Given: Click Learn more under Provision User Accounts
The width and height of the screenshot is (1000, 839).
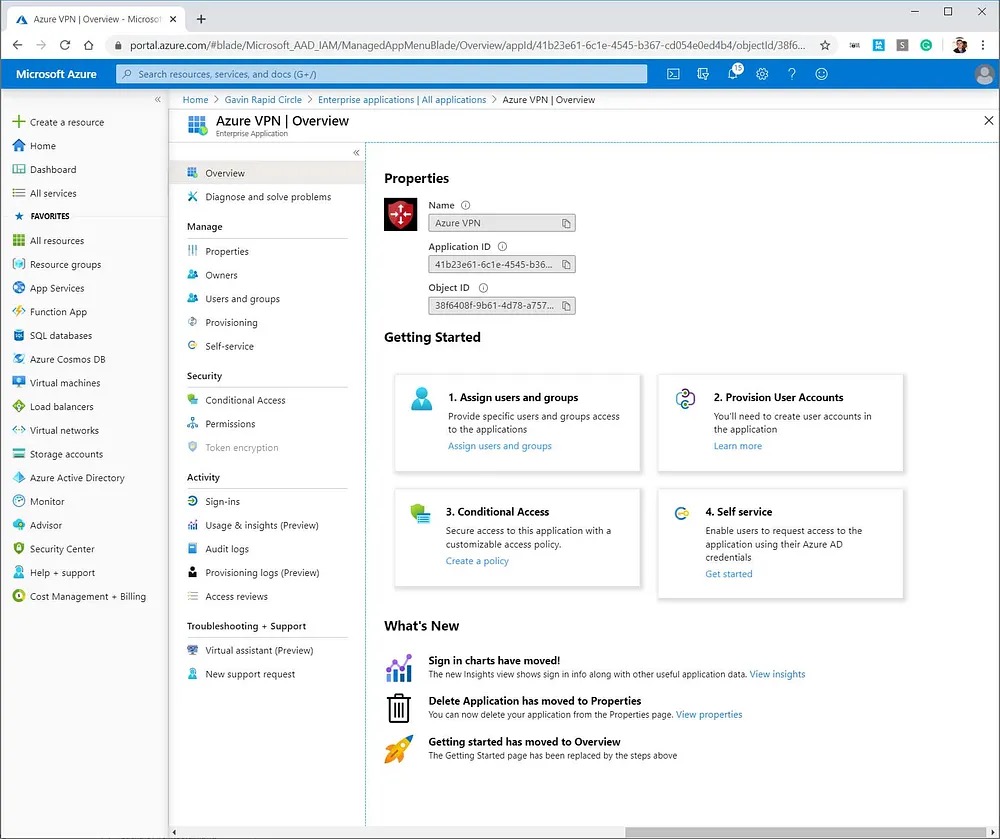Looking at the screenshot, I should [x=737, y=446].
